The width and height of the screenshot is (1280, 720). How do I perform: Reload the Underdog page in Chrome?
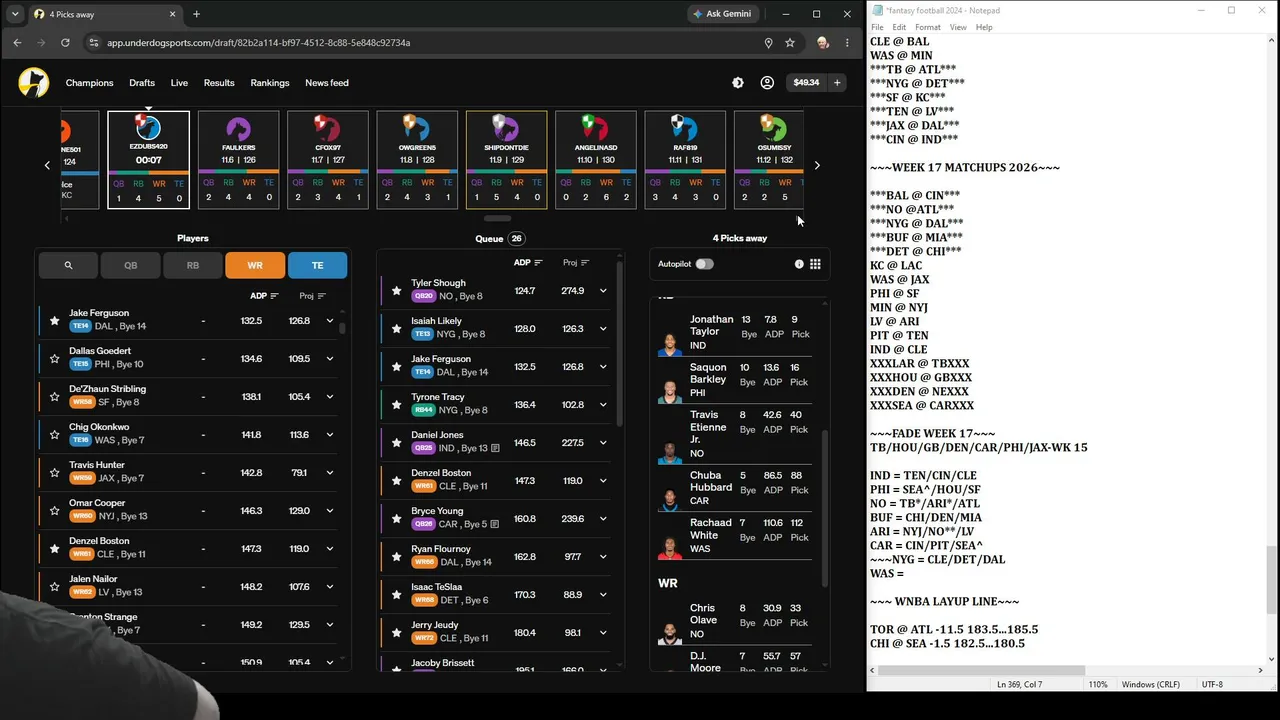[x=65, y=43]
